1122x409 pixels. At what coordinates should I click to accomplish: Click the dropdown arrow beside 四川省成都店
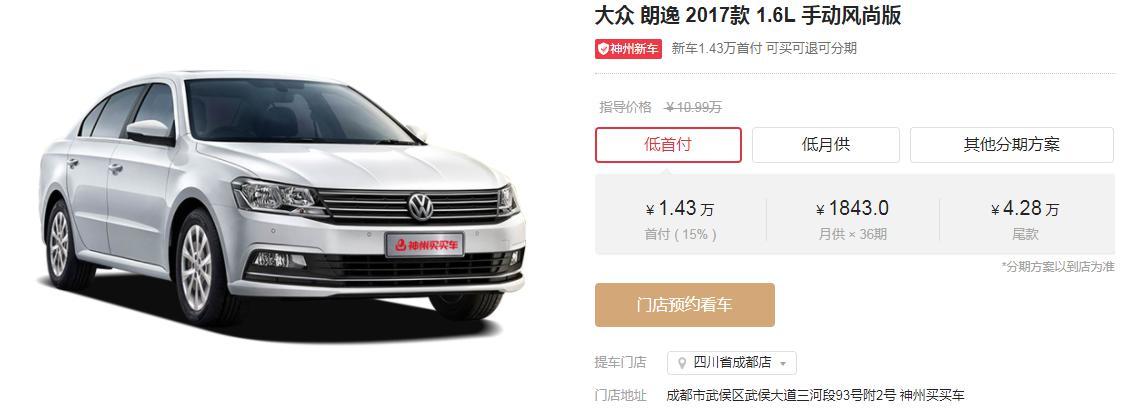(x=783, y=364)
